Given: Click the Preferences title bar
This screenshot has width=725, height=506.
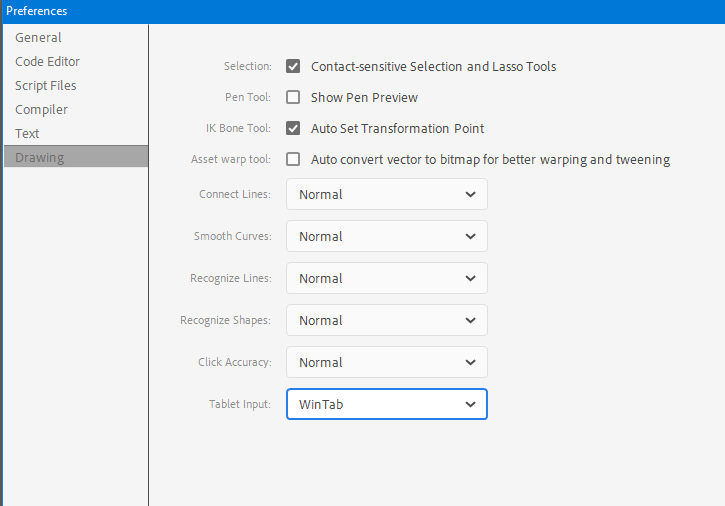Looking at the screenshot, I should [x=360, y=11].
